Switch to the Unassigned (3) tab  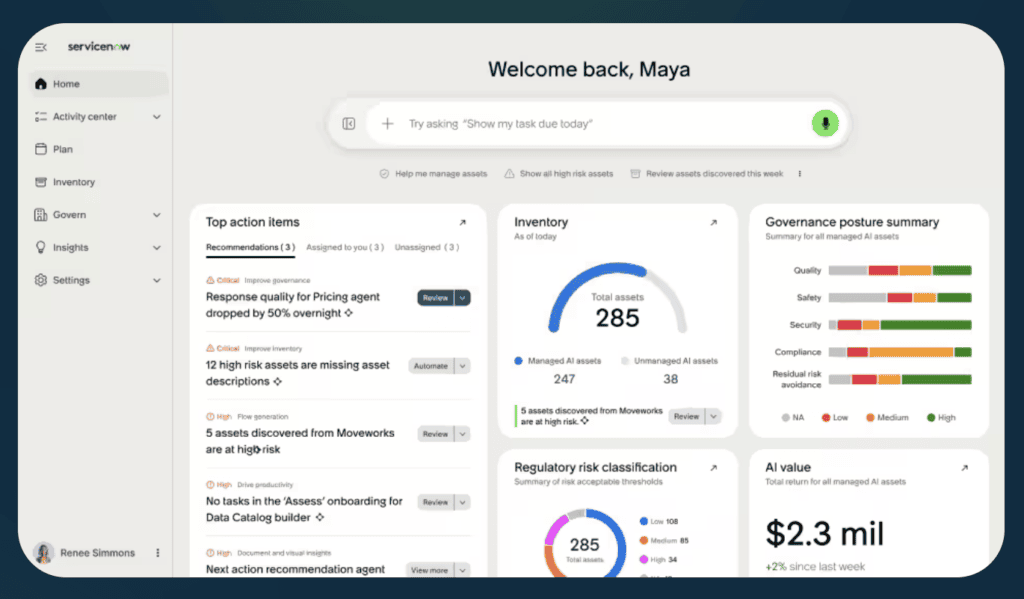point(426,247)
